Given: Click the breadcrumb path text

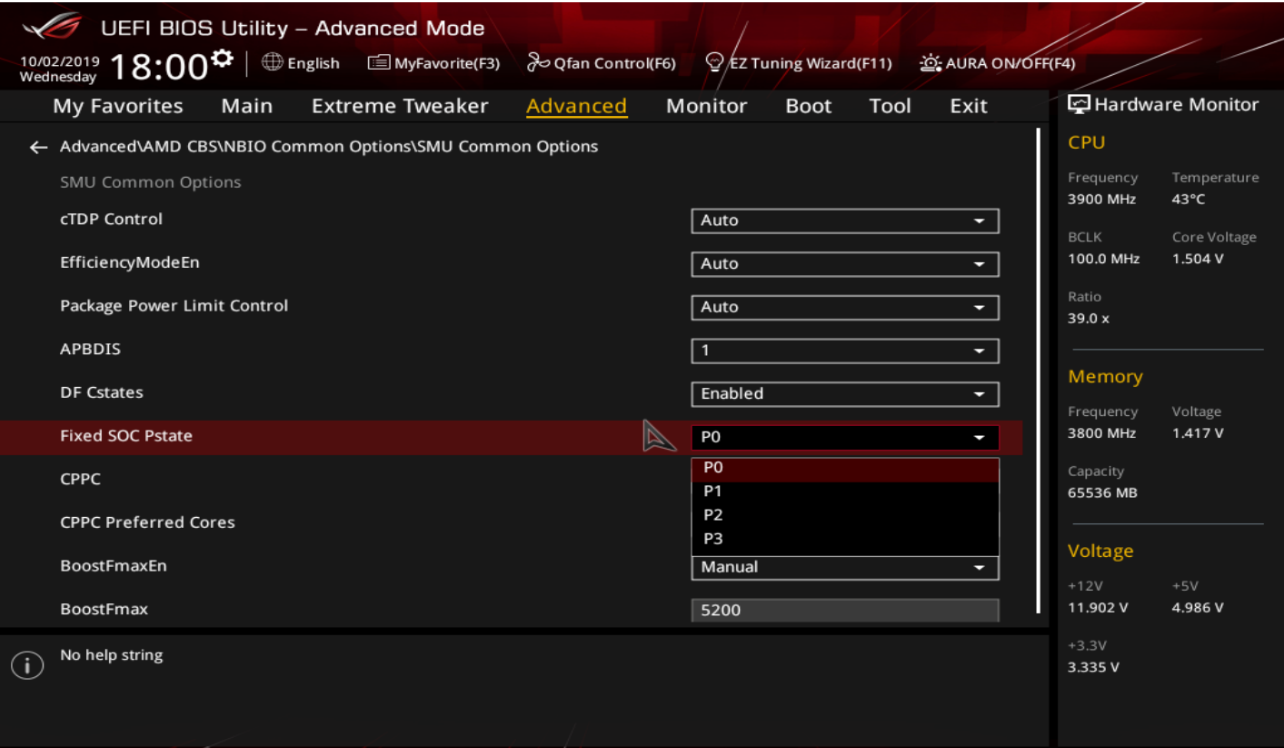Looking at the screenshot, I should pyautogui.click(x=329, y=146).
